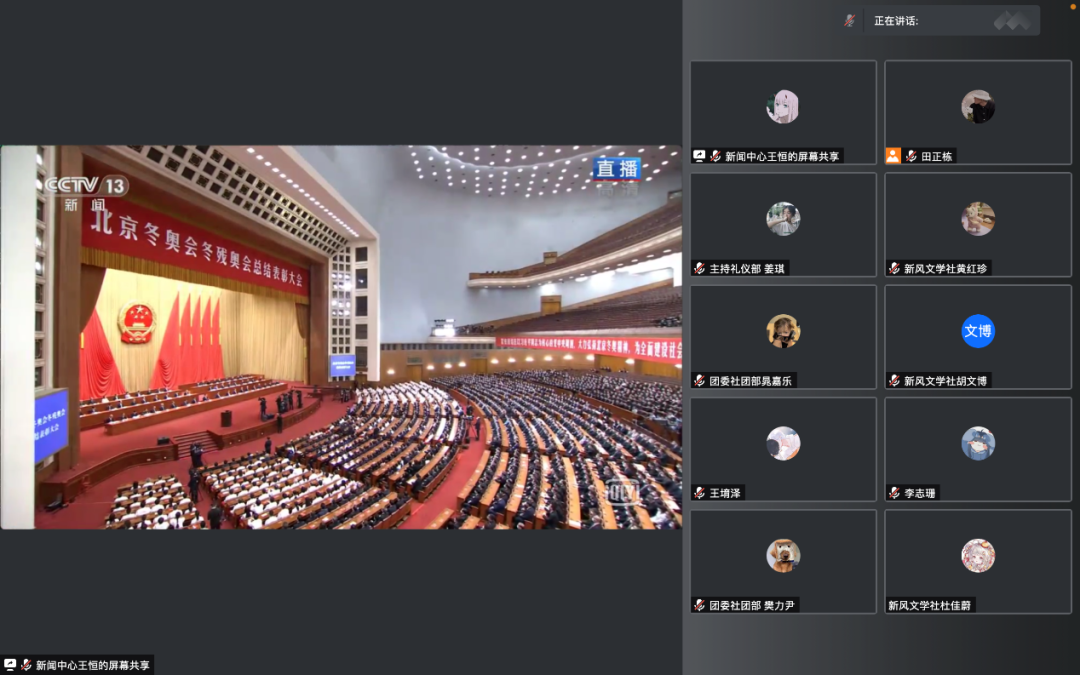Click the muted mic icon beside 正在讲话
Screen dimensions: 1080x675
pos(849,20)
